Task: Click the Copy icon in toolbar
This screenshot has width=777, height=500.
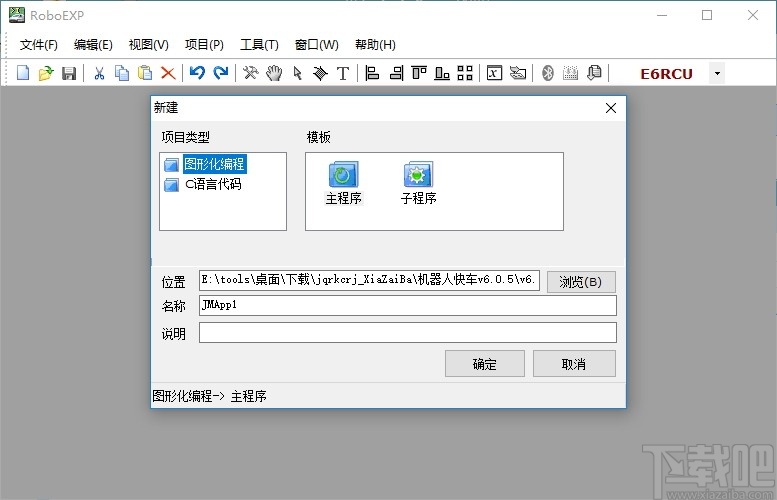Action: [x=122, y=73]
